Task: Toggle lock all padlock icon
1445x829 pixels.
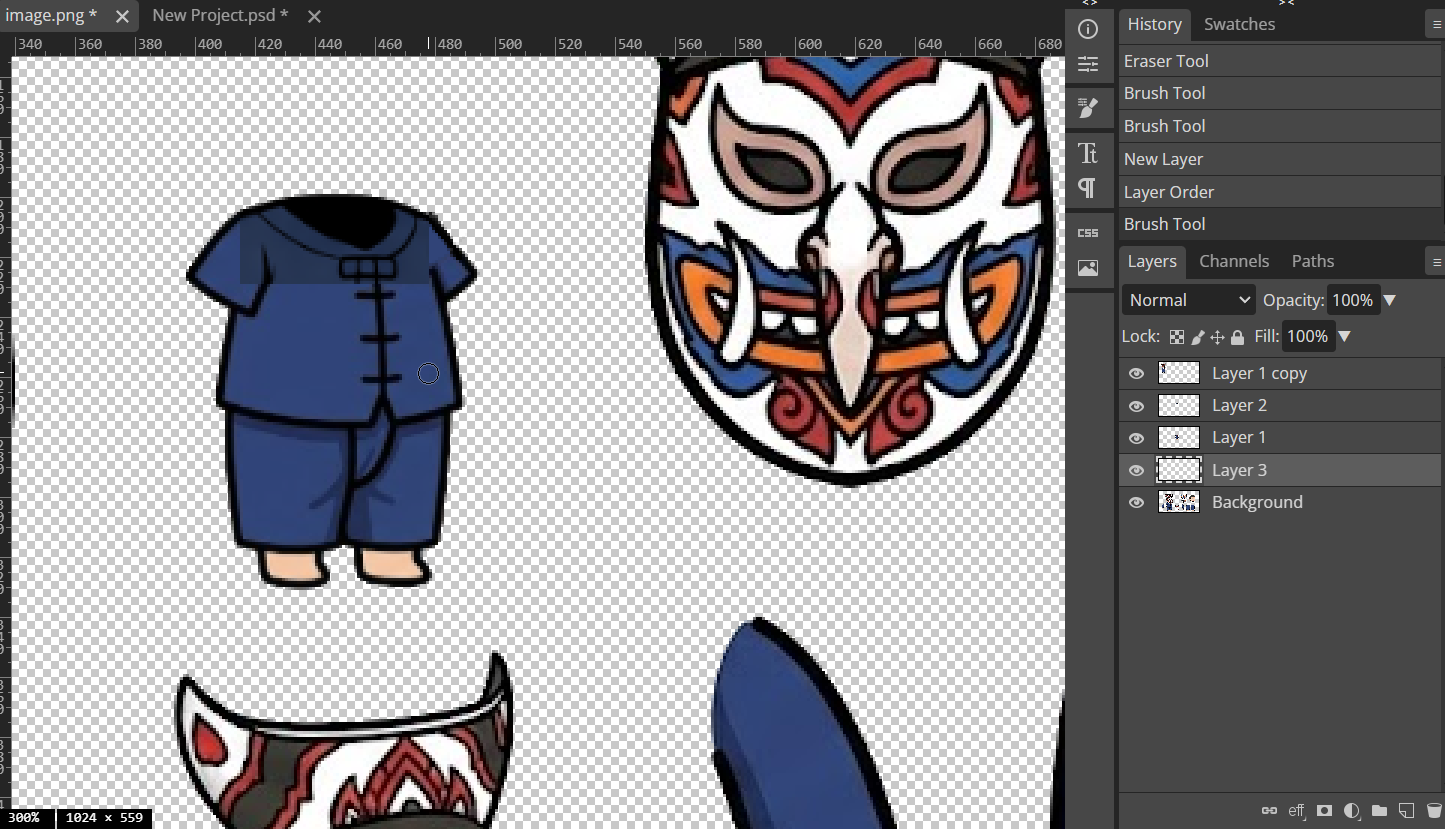Action: click(x=1237, y=337)
